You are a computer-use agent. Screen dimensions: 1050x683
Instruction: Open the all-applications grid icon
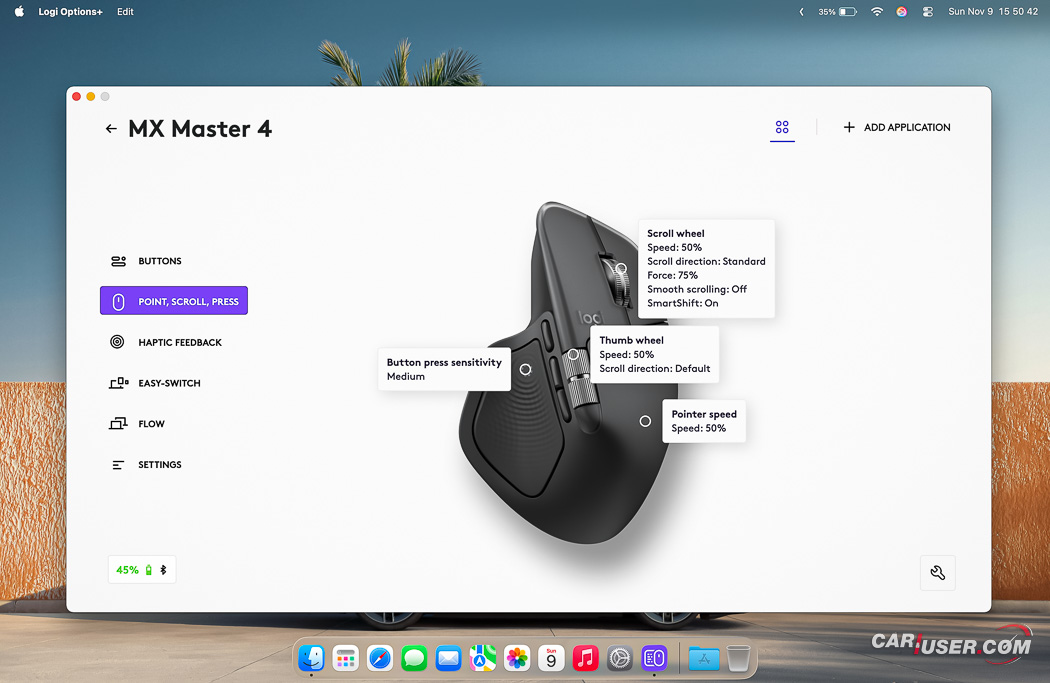[782, 127]
